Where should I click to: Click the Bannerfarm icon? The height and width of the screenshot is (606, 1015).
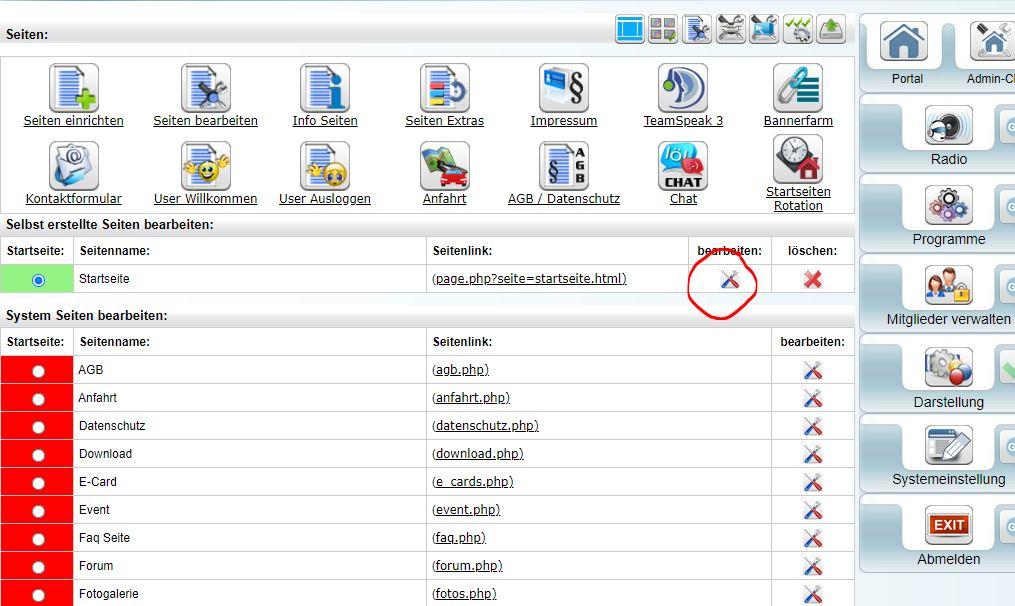797,88
